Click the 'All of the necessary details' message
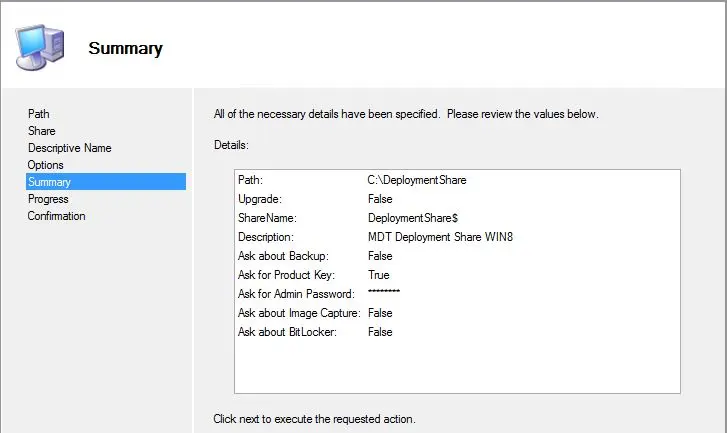The width and height of the screenshot is (727, 433). click(x=406, y=114)
